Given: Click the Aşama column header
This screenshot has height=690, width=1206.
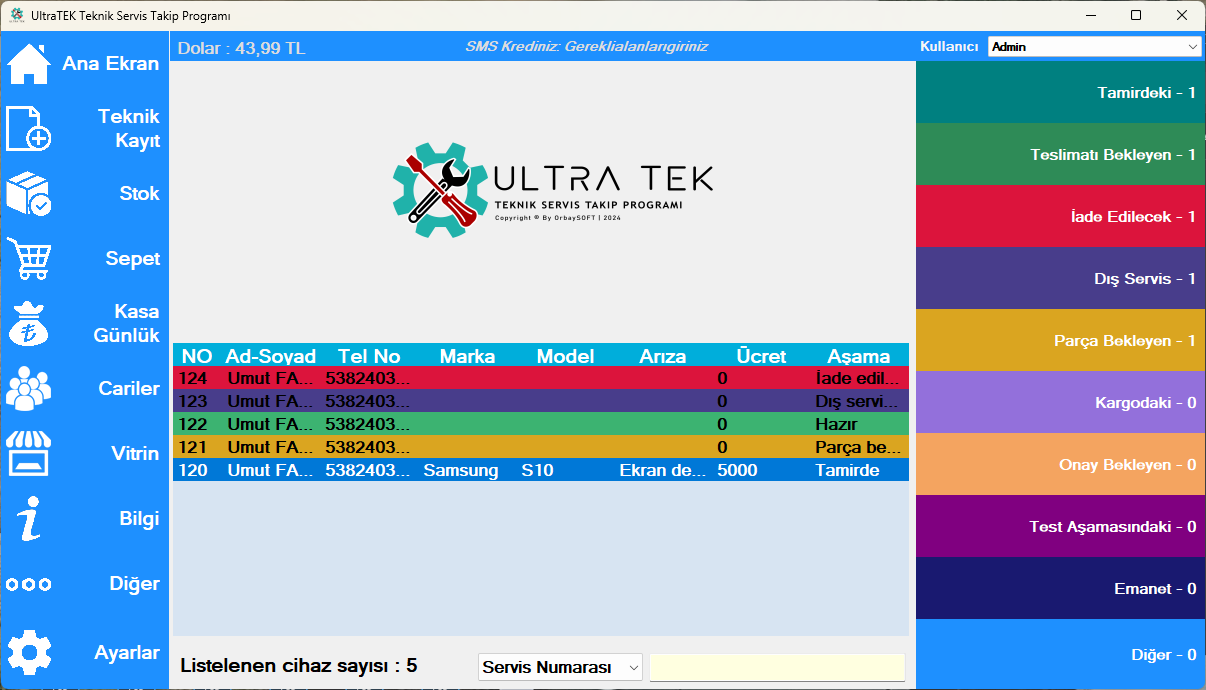Looking at the screenshot, I should click(858, 356).
